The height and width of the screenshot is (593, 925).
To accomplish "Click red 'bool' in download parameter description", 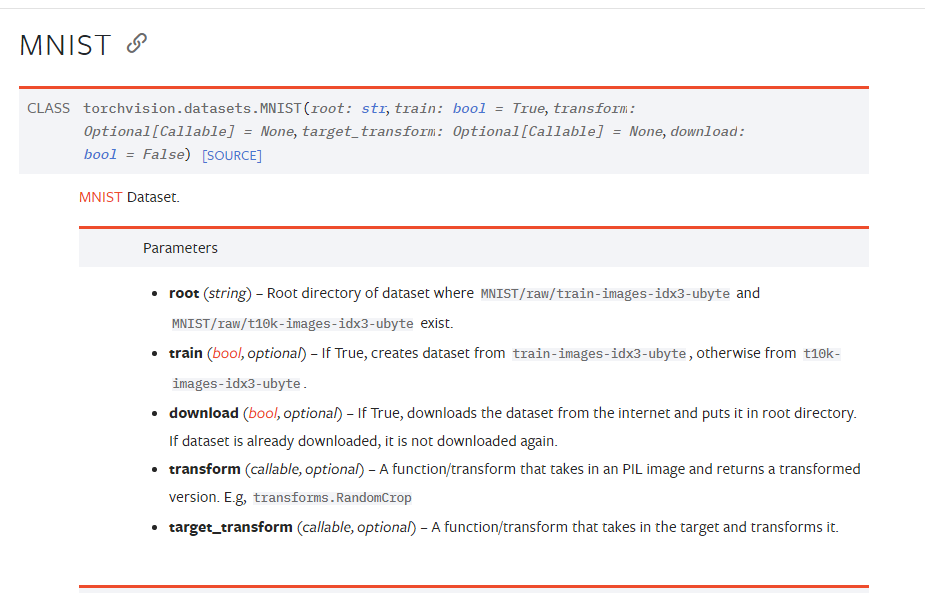I will [263, 413].
